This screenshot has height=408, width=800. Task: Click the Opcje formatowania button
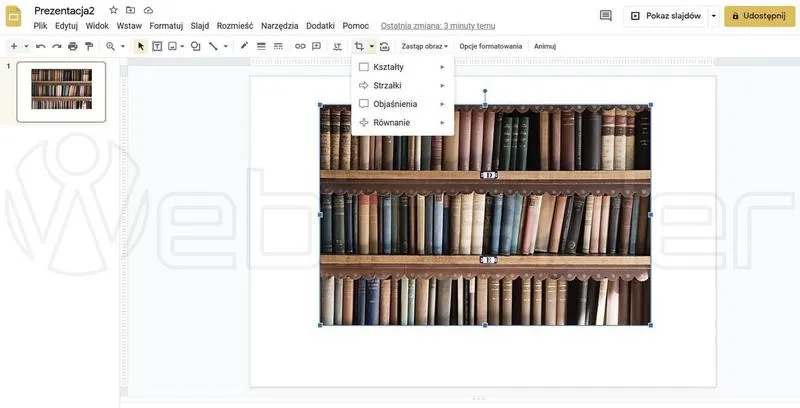click(x=490, y=46)
